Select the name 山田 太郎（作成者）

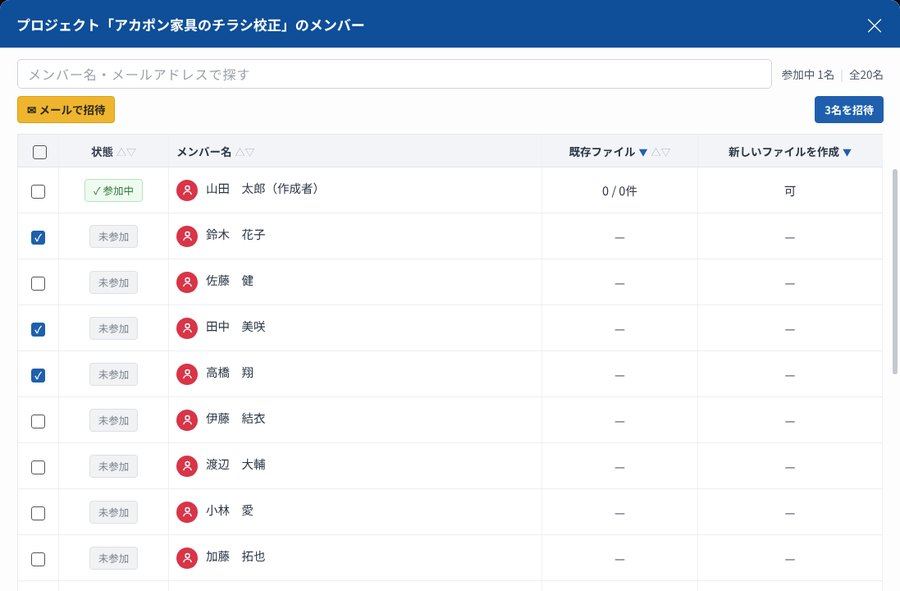click(263, 189)
